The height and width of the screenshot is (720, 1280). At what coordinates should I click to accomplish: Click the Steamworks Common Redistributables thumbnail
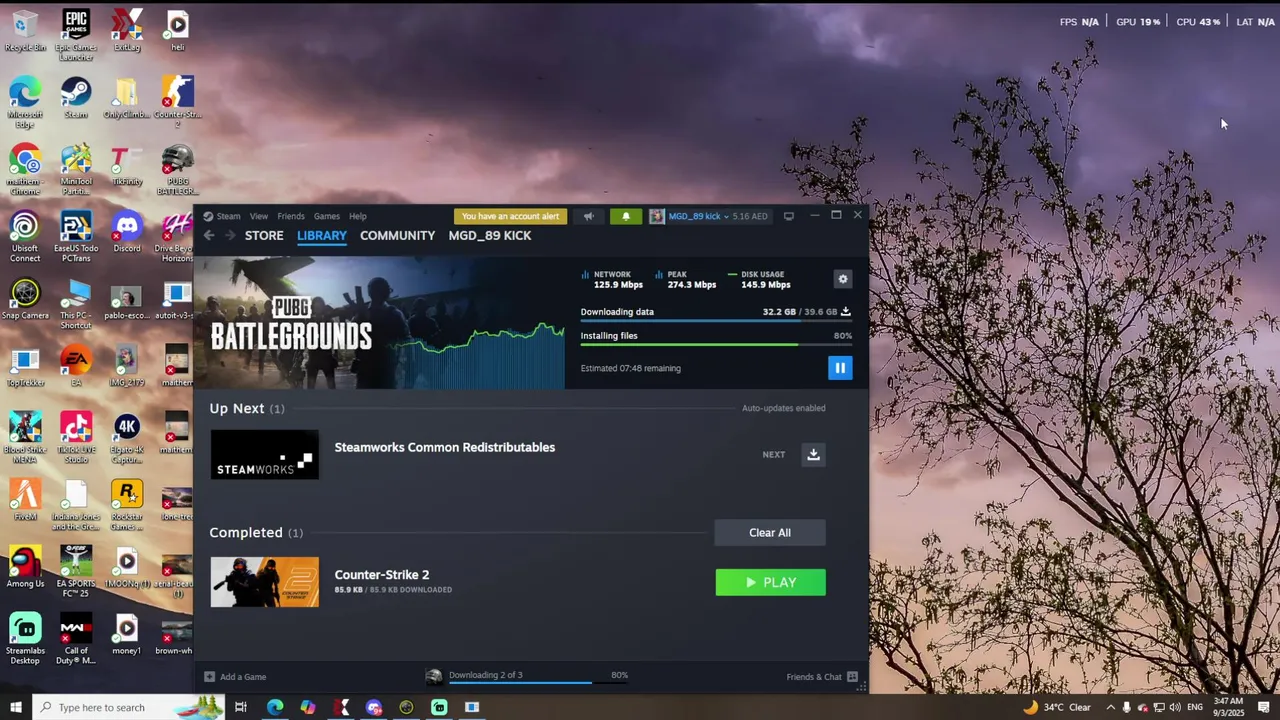264,455
